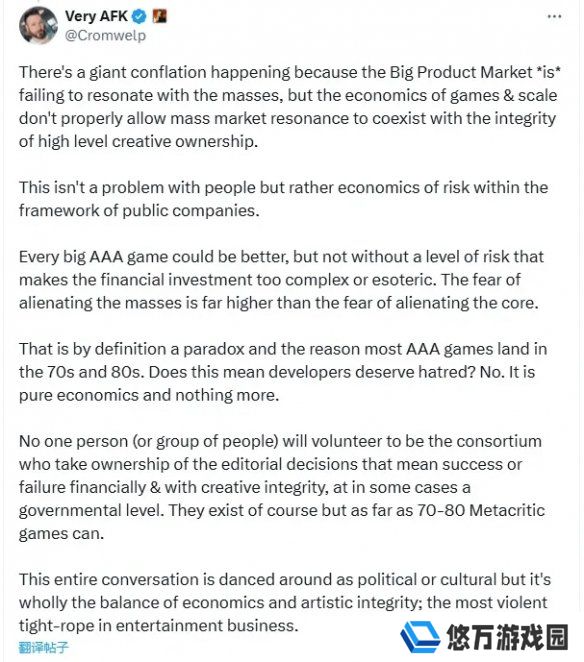Click the phrase "framework of public companies"

click(x=139, y=210)
